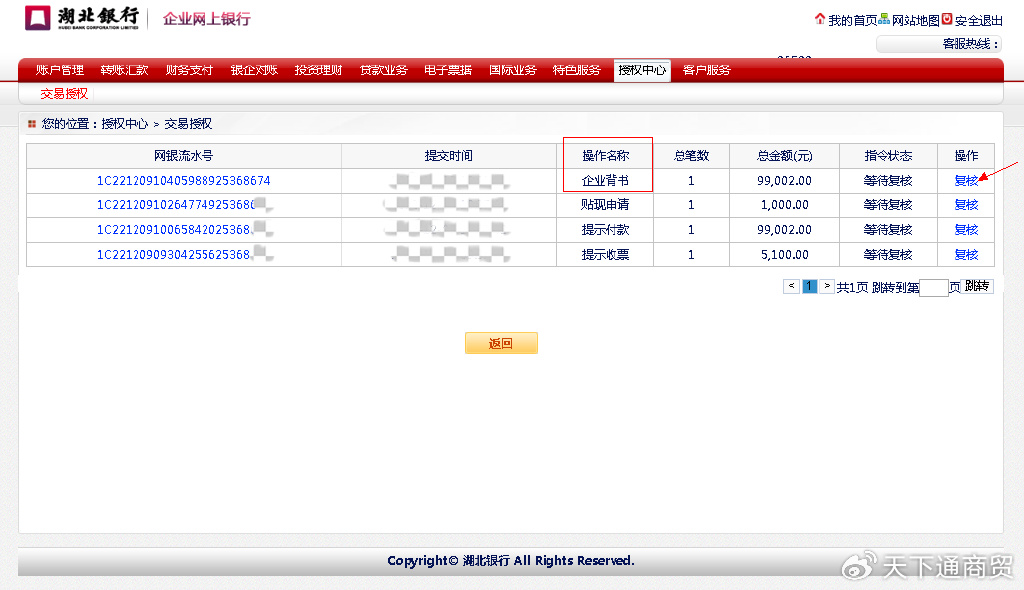
Task: Select page 1 in pagination
Action: click(x=809, y=286)
